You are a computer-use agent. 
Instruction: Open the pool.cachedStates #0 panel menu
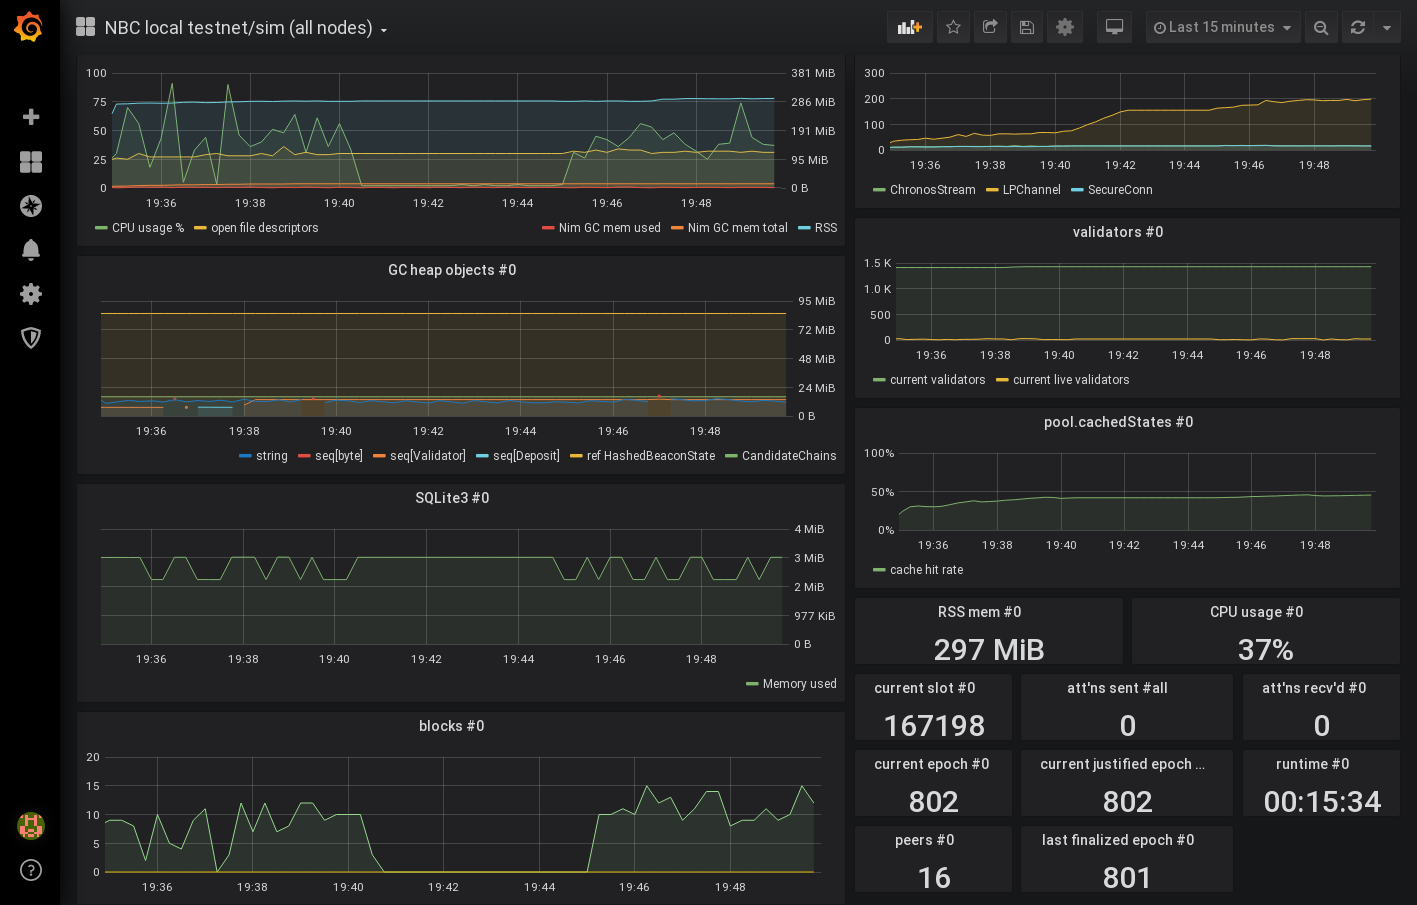coord(1118,422)
